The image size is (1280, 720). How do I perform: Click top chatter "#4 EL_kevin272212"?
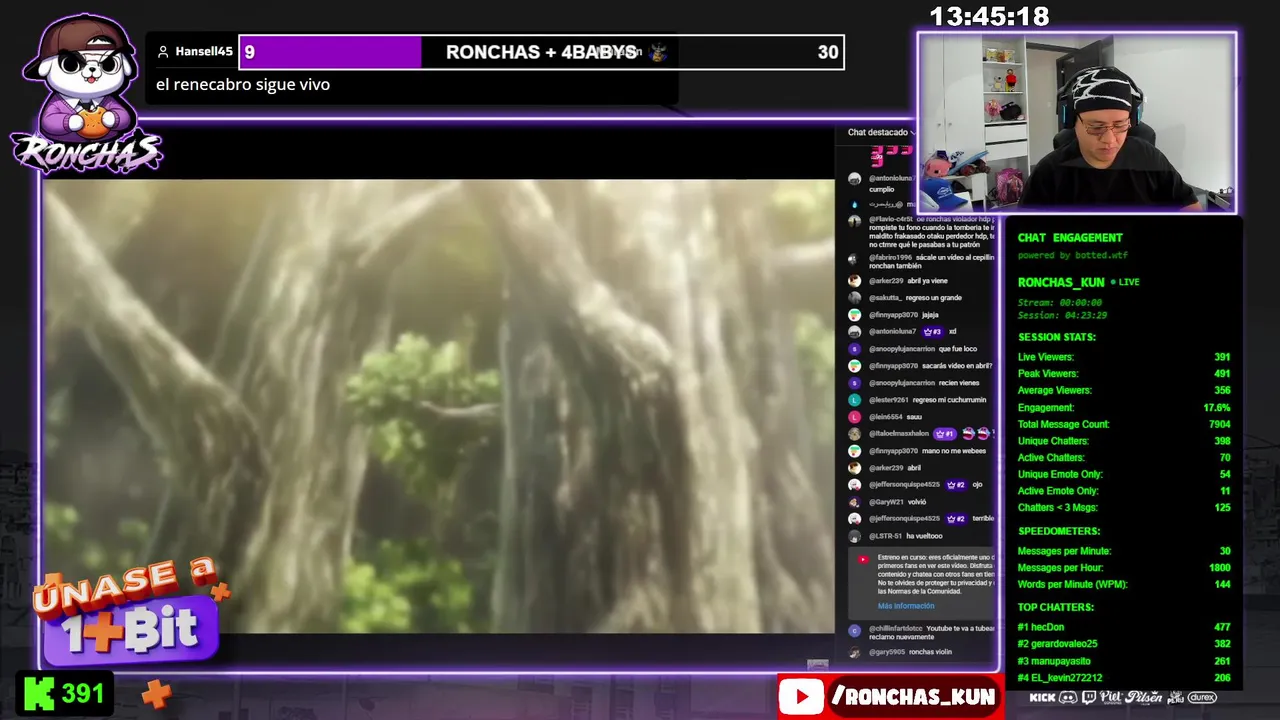pos(1124,678)
